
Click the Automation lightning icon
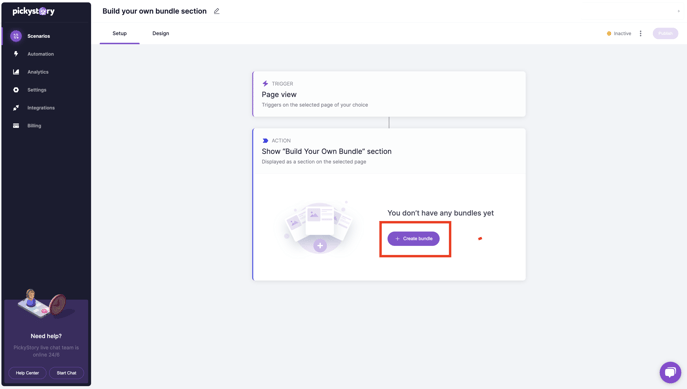(16, 54)
